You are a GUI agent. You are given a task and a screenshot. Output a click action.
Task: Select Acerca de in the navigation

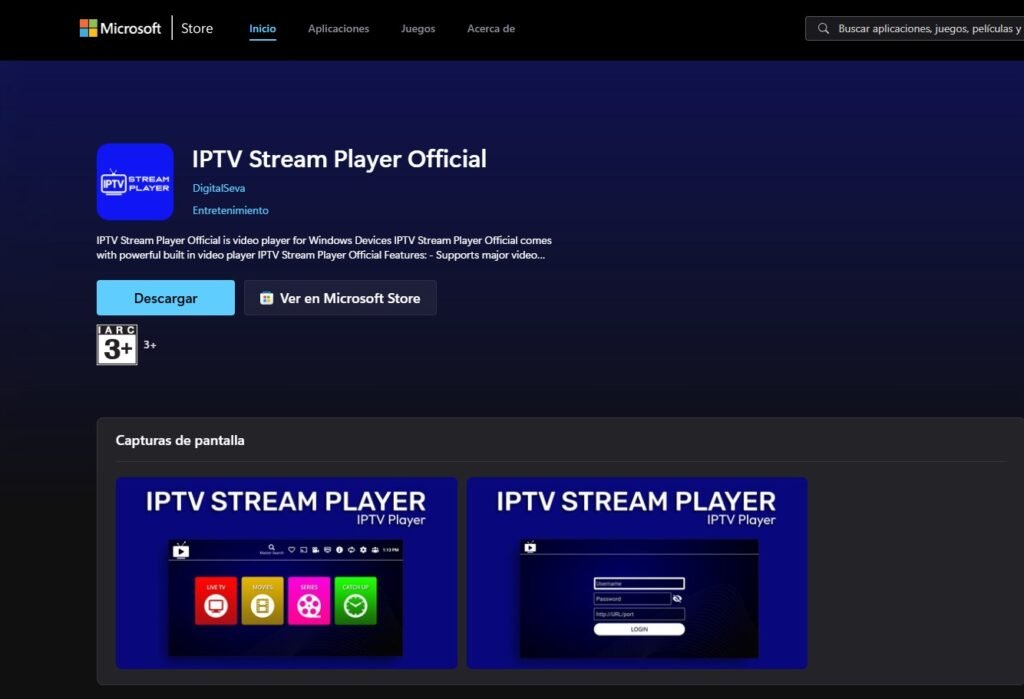(491, 29)
